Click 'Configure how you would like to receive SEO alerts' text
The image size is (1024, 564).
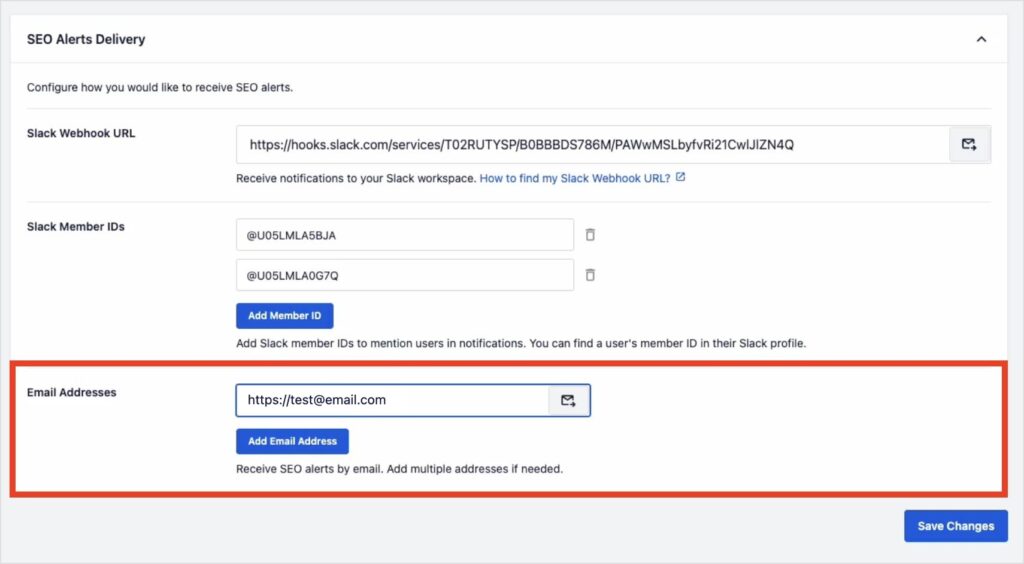tap(160, 87)
